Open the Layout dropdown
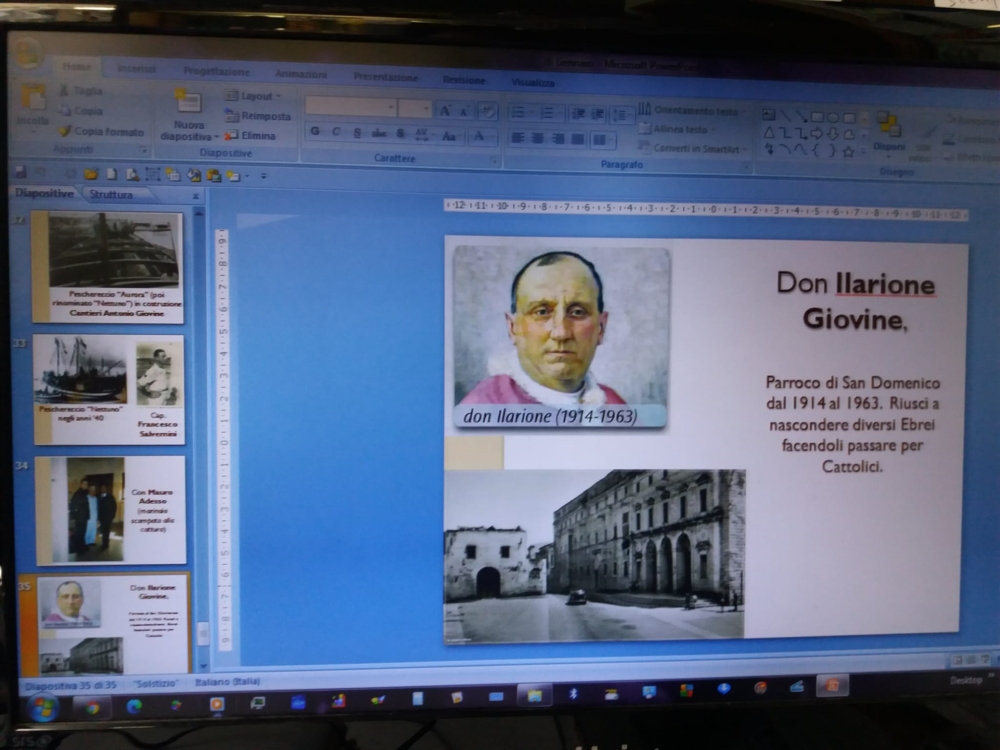This screenshot has height=750, width=1000. [253, 96]
